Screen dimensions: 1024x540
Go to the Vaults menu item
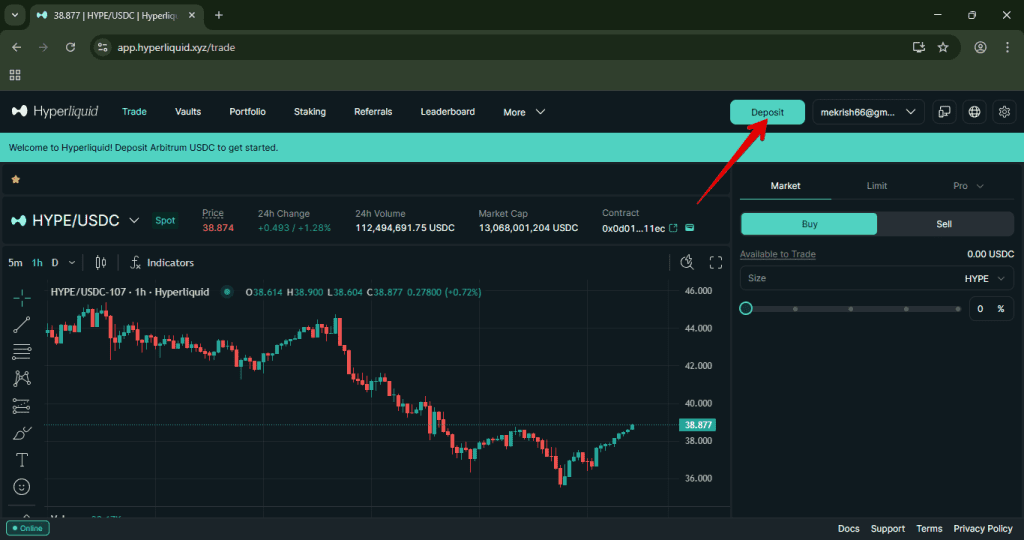point(188,112)
